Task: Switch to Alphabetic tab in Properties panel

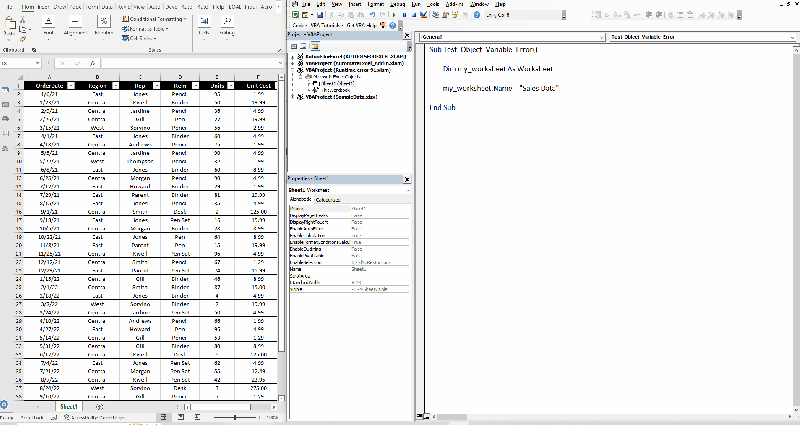Action: point(301,199)
